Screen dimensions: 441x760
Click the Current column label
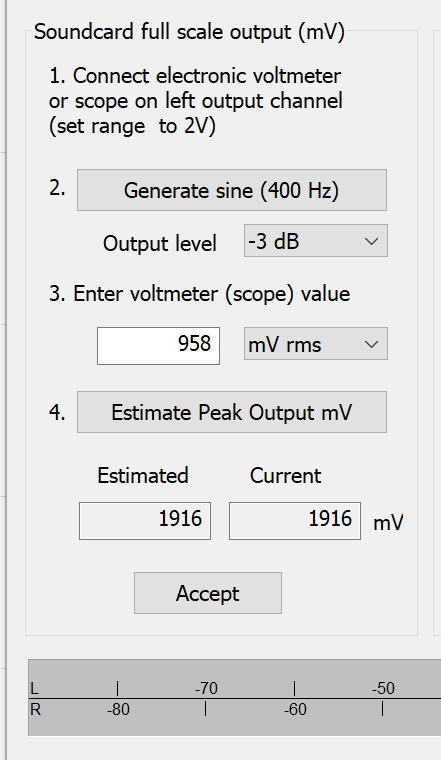click(285, 475)
